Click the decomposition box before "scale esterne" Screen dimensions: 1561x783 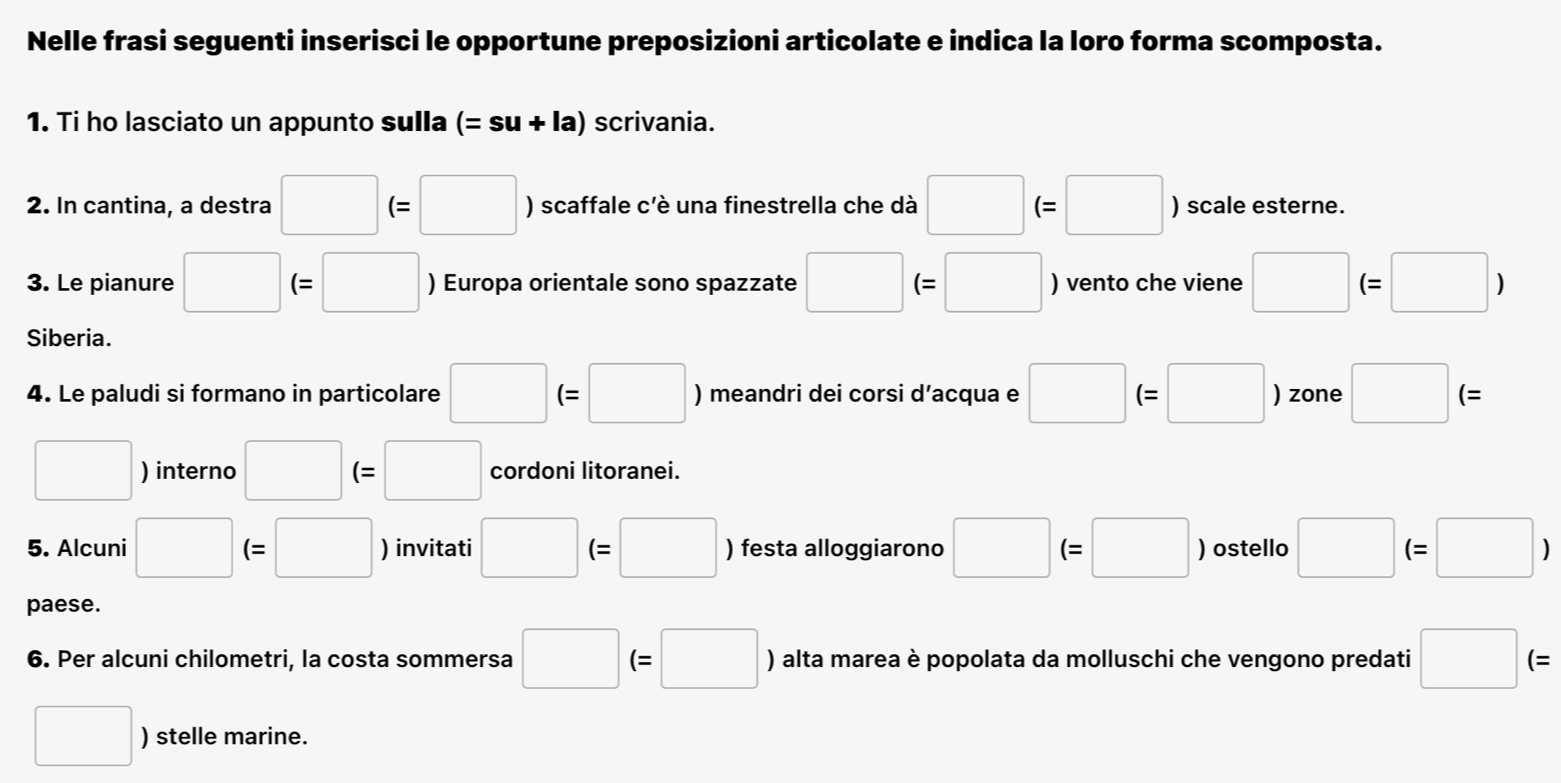tap(1114, 205)
